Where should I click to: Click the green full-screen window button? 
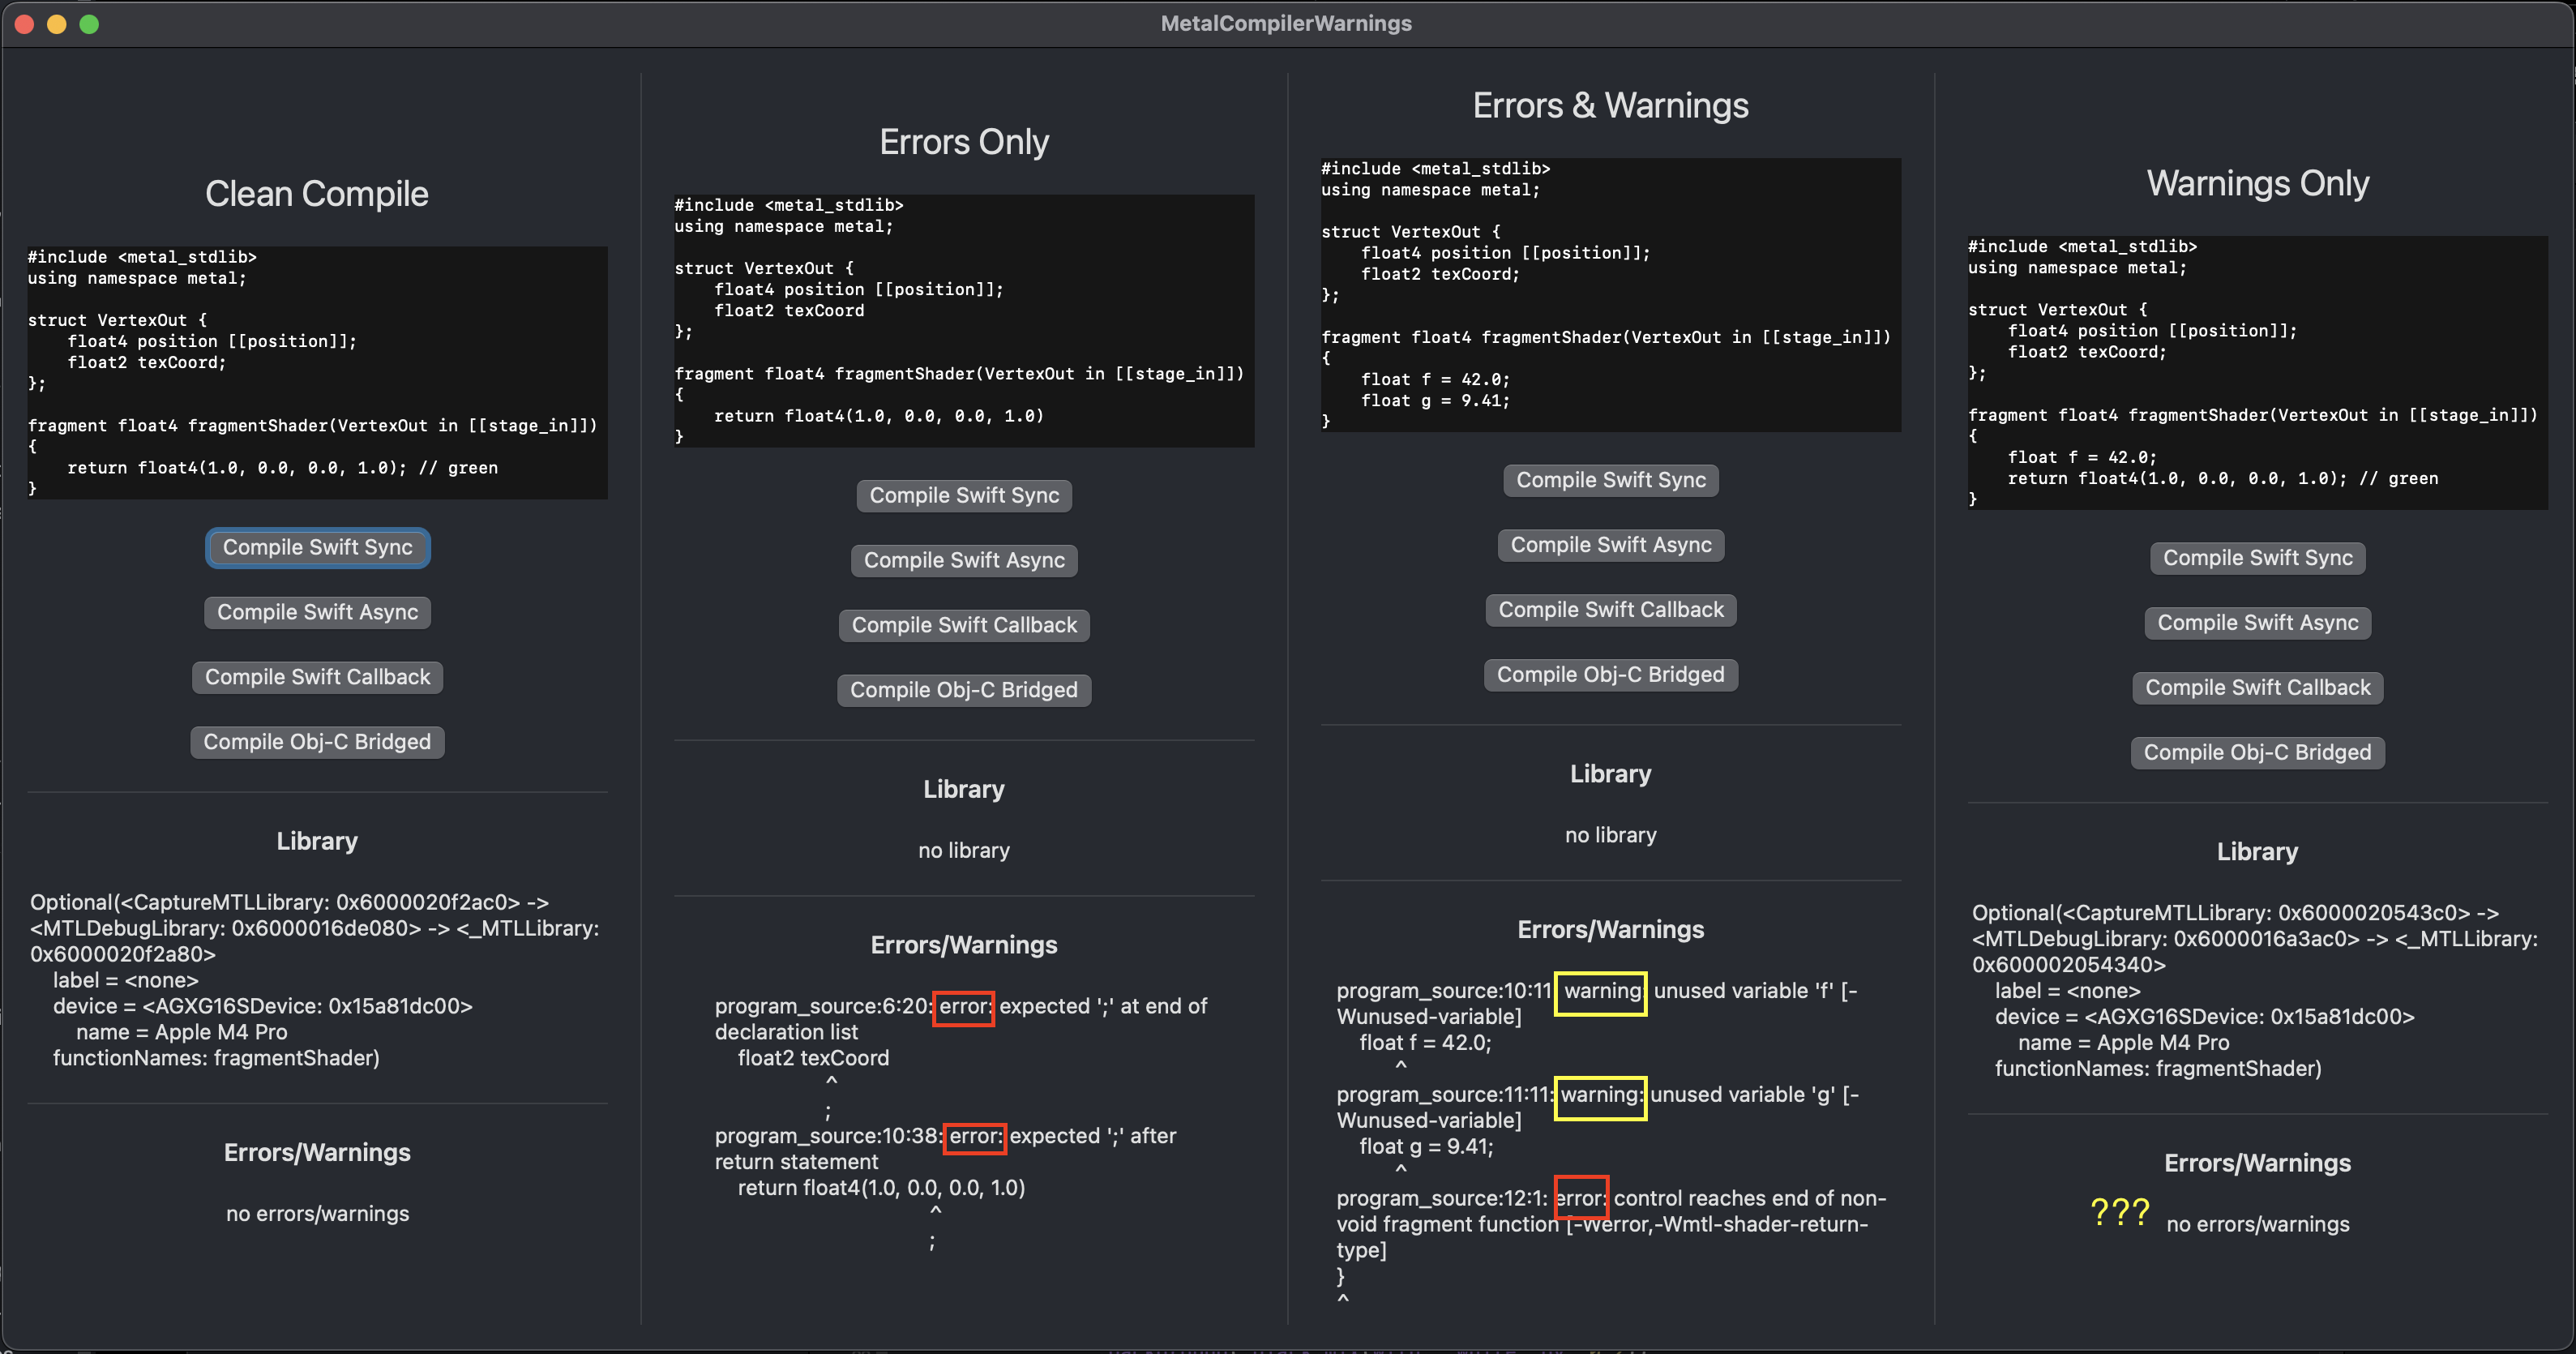pos(89,24)
